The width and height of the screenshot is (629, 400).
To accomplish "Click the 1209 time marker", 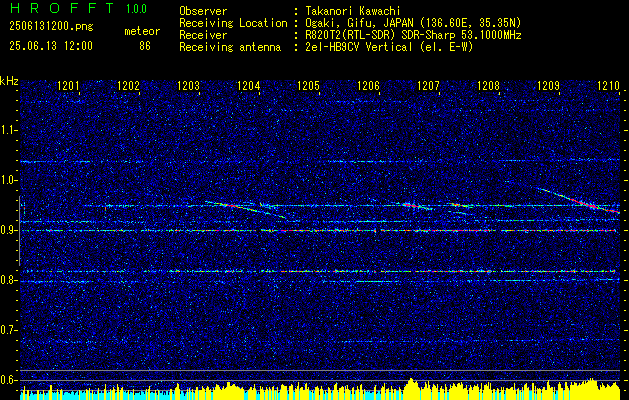I will pos(548,86).
